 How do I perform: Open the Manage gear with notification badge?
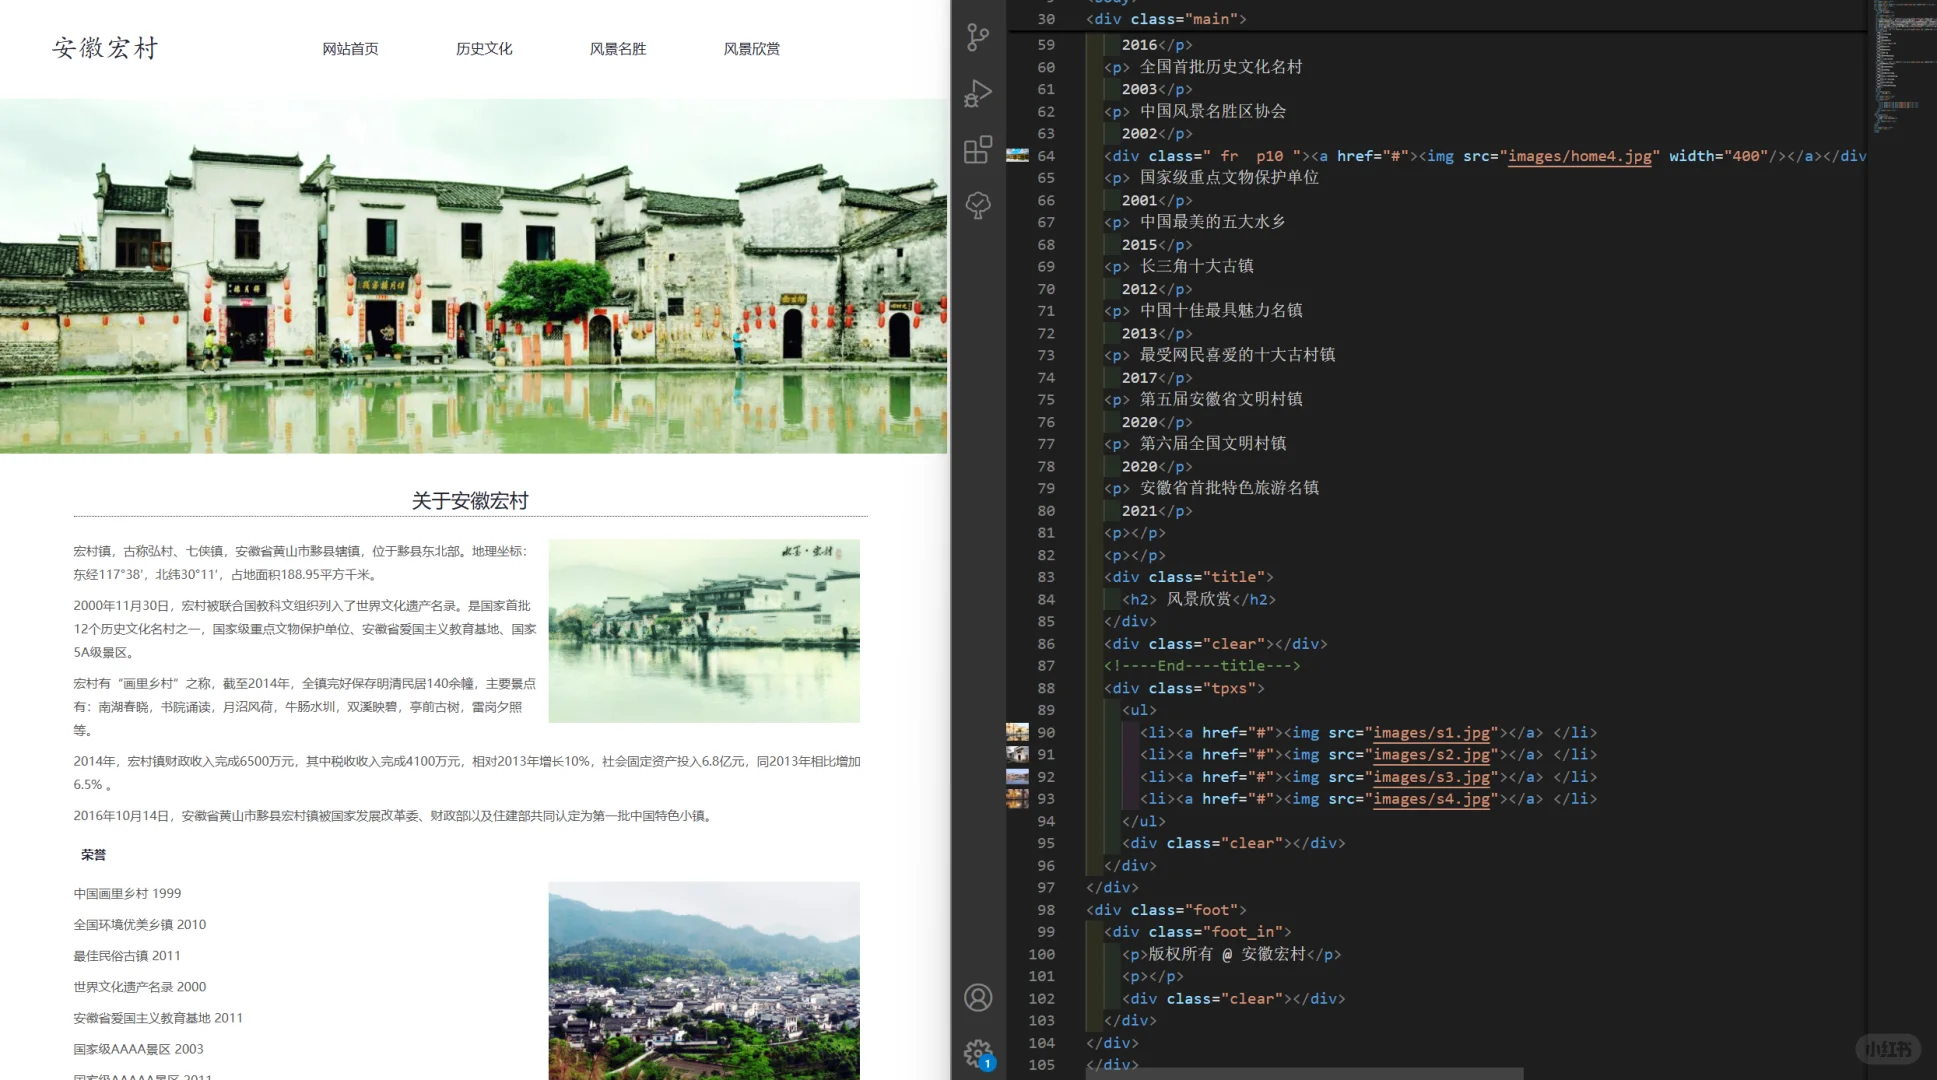pyautogui.click(x=977, y=1053)
